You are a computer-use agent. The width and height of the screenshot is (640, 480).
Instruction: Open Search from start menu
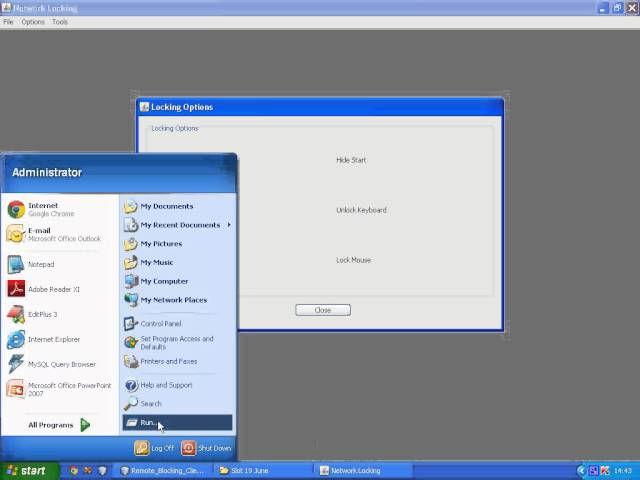(177, 404)
